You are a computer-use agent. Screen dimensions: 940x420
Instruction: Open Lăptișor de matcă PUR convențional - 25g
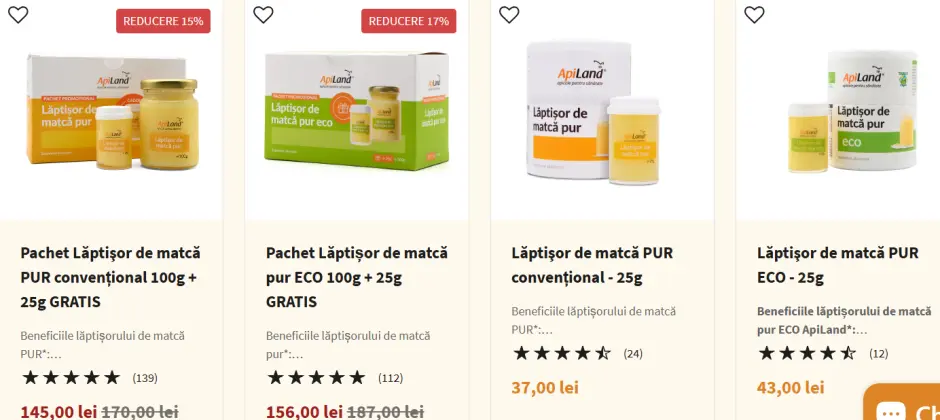point(592,265)
